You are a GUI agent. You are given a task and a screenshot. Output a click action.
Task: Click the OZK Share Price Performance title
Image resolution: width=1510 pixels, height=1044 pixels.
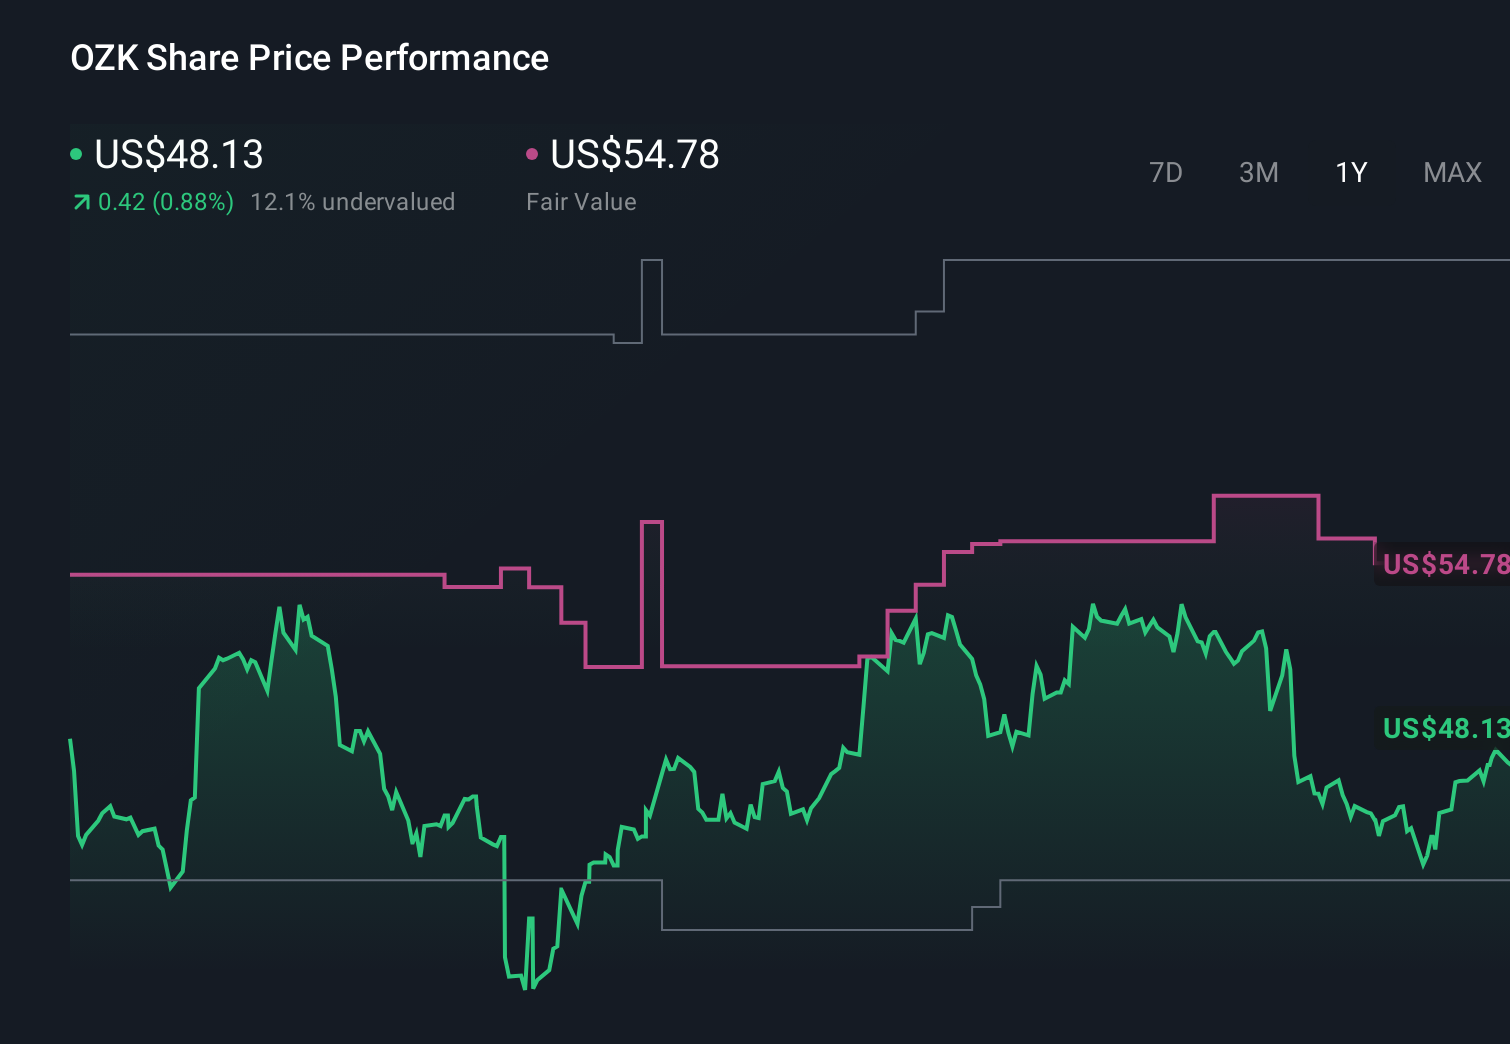[310, 58]
